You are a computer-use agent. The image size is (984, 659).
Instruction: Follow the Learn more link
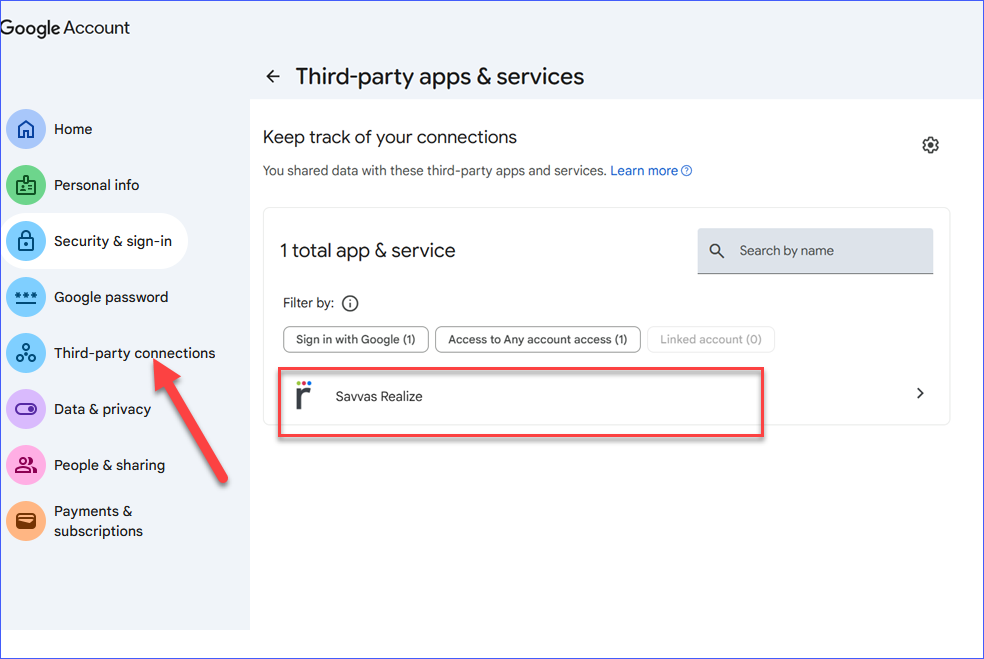(644, 171)
